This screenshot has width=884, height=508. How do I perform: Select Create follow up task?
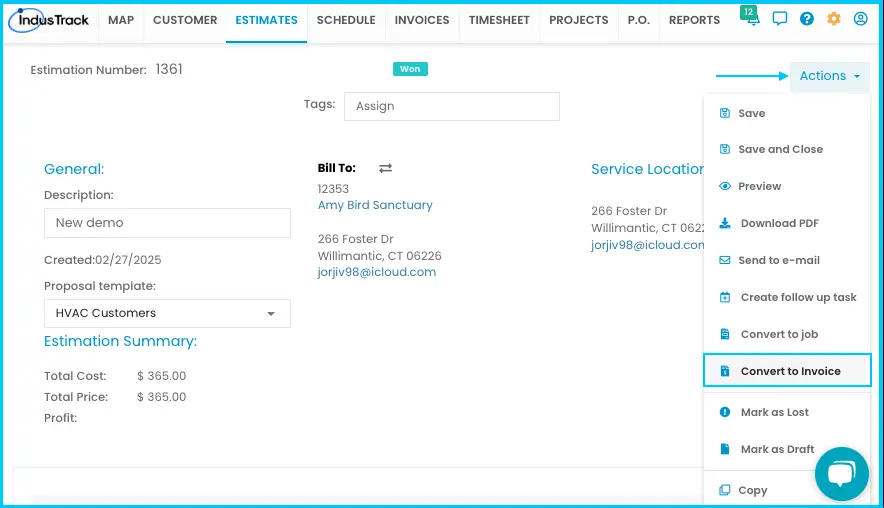click(x=787, y=297)
